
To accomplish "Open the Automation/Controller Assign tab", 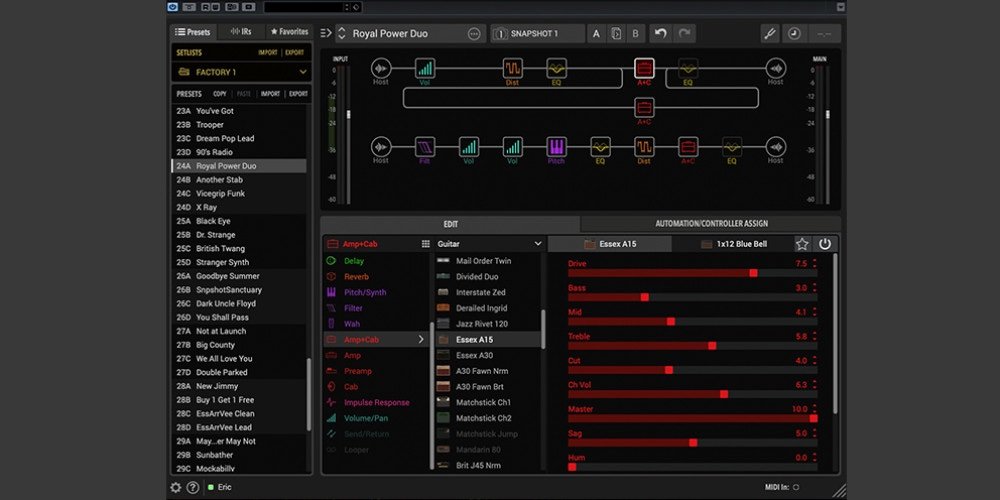I will pyautogui.click(x=711, y=223).
